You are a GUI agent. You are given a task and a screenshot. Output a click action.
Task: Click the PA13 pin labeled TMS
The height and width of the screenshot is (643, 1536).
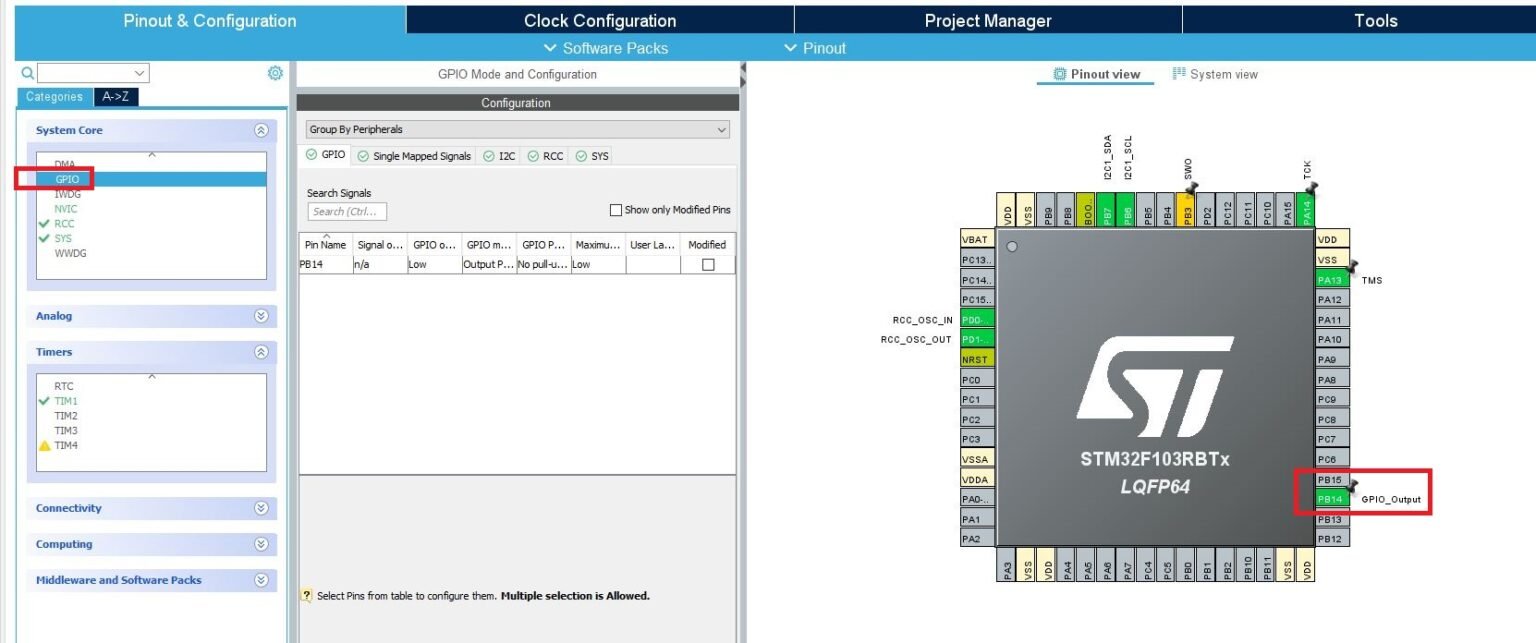[1330, 280]
